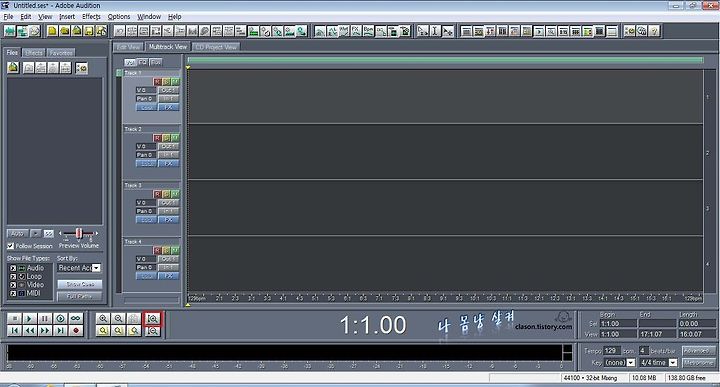Jump to the beginning of the session
Viewport: 720px width, 387px height.
14,331
